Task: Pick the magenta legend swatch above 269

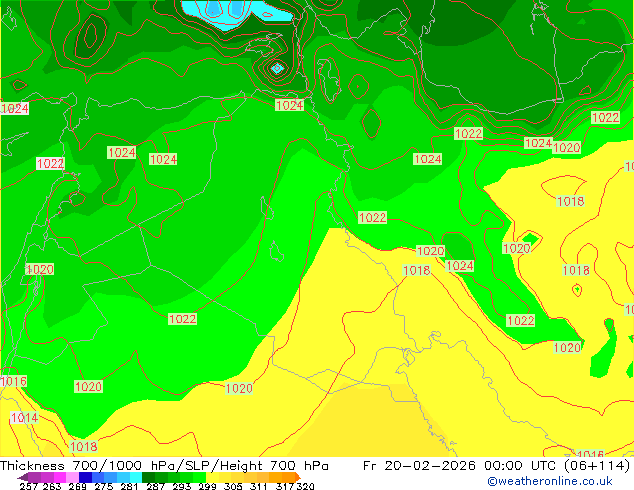Action: pyautogui.click(x=60, y=477)
